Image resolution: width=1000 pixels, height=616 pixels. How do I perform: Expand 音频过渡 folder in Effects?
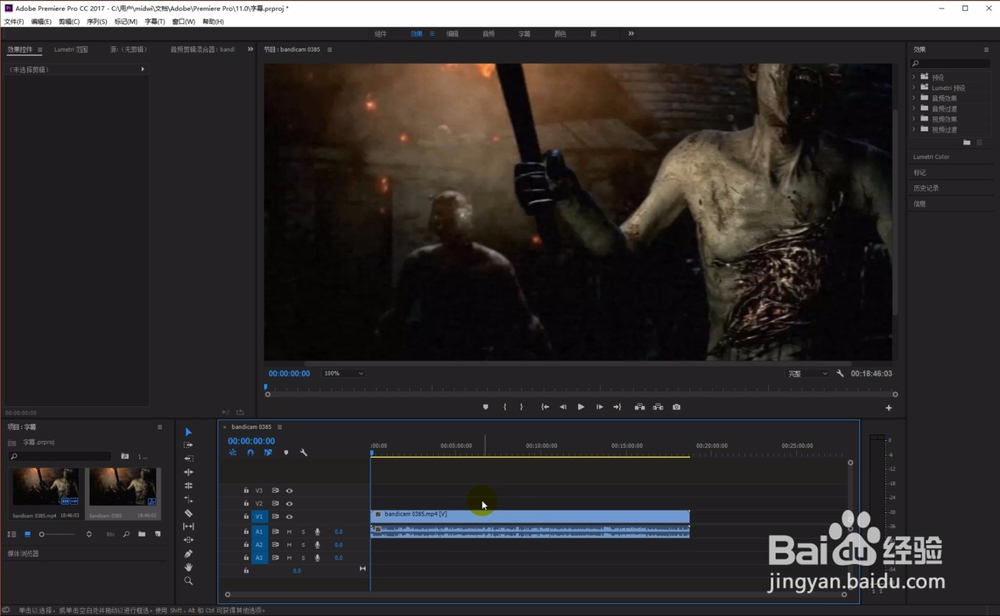pyautogui.click(x=914, y=109)
